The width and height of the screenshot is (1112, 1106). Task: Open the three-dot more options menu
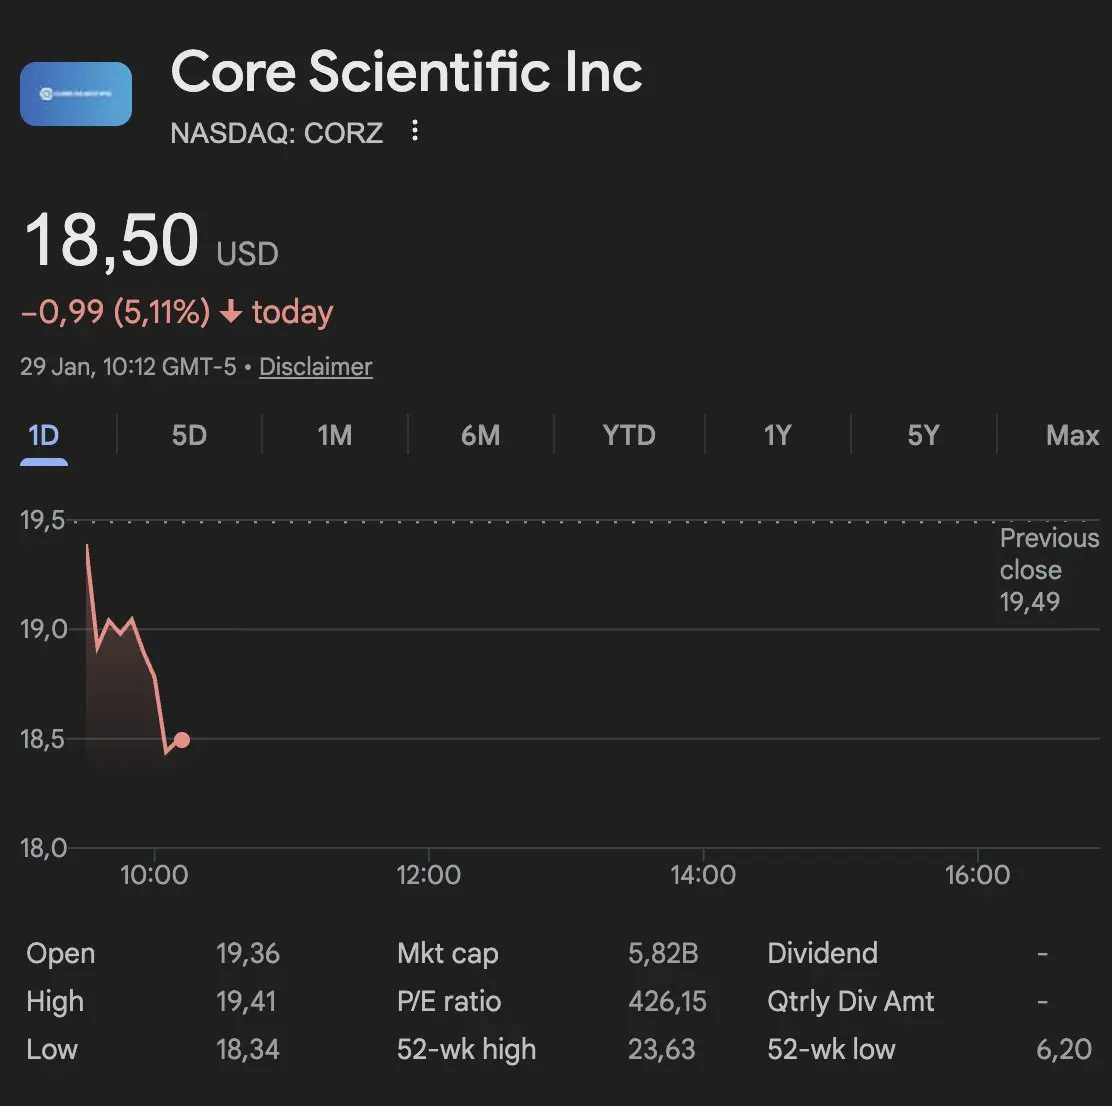click(x=415, y=131)
